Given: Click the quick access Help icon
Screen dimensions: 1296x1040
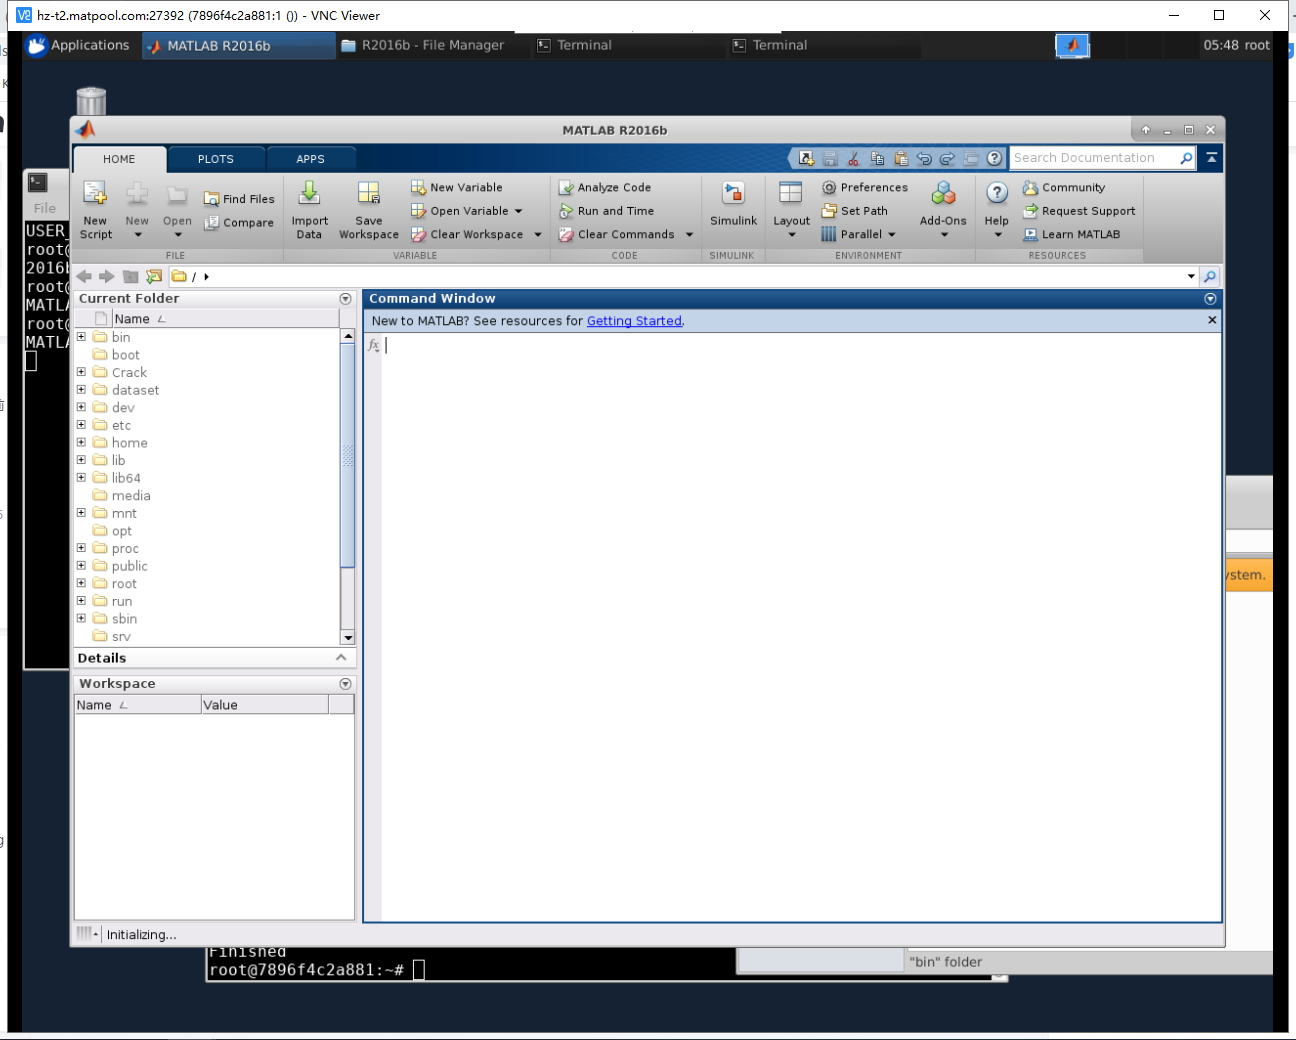Looking at the screenshot, I should [994, 158].
